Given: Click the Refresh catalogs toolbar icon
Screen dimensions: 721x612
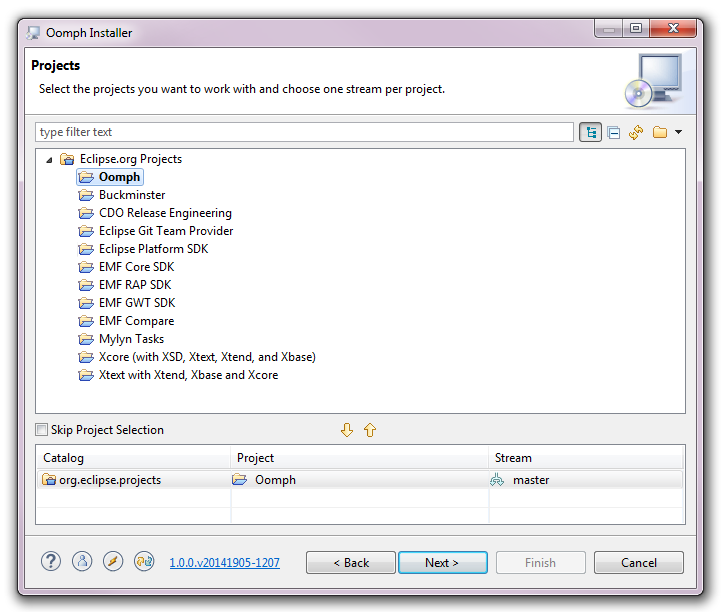Looking at the screenshot, I should tap(636, 132).
